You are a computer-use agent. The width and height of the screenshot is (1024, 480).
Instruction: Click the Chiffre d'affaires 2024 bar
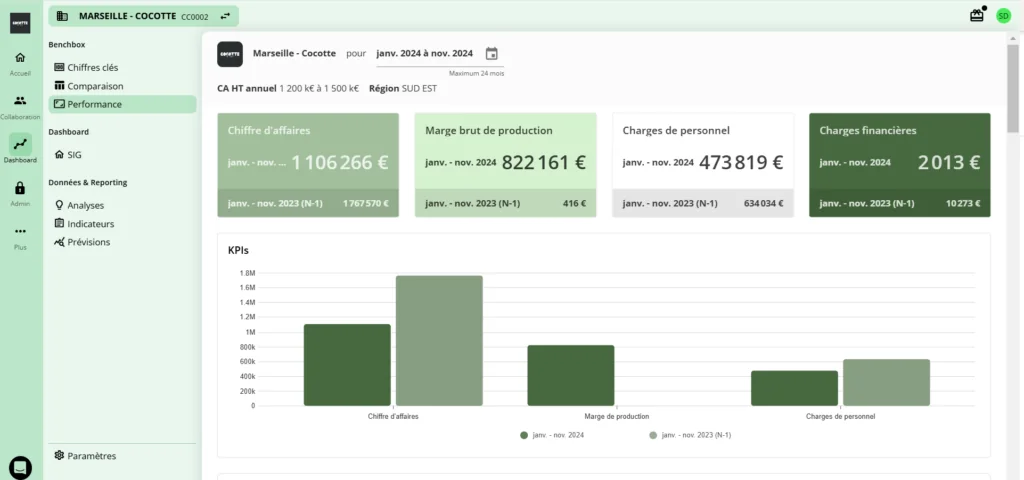[347, 365]
